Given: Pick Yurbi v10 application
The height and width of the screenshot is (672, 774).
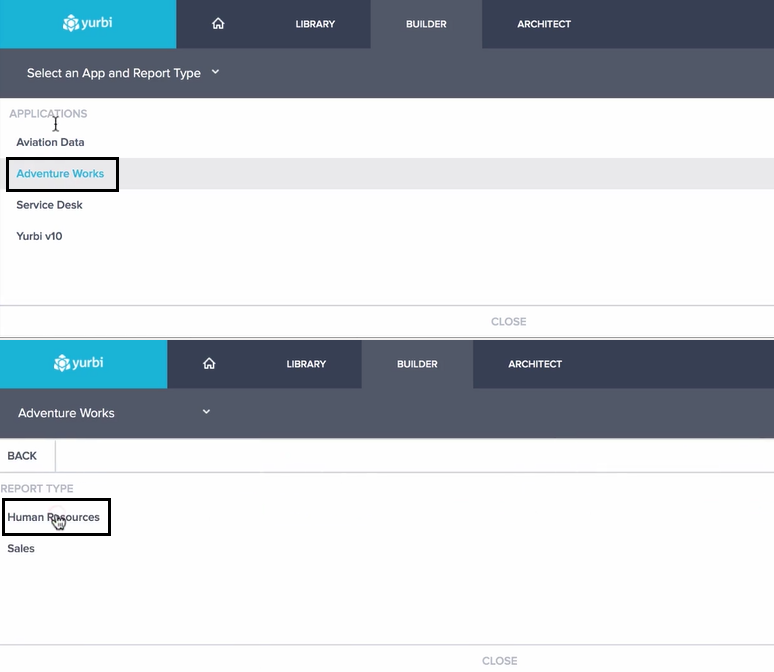Looking at the screenshot, I should click(39, 236).
